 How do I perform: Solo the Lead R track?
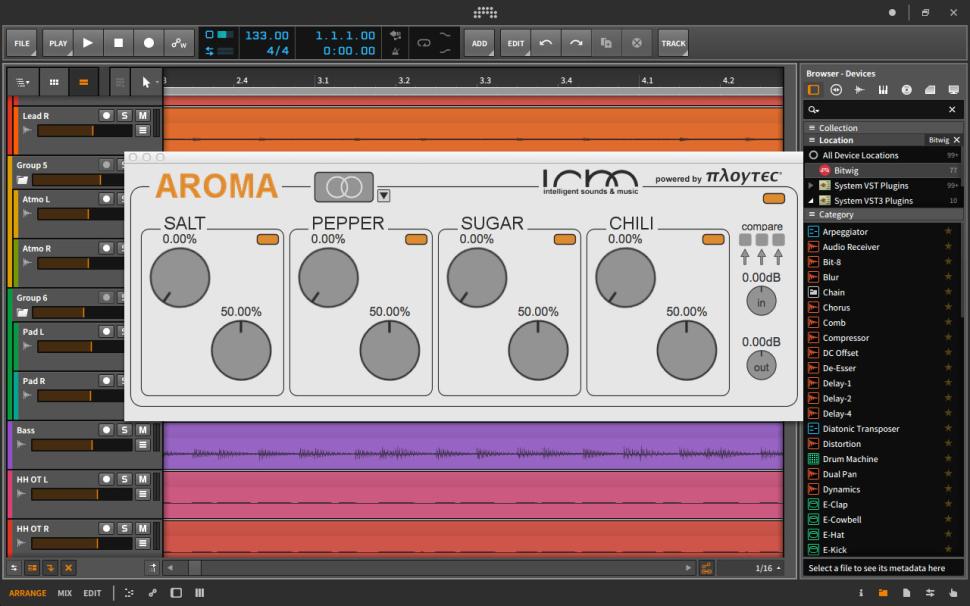pos(125,116)
